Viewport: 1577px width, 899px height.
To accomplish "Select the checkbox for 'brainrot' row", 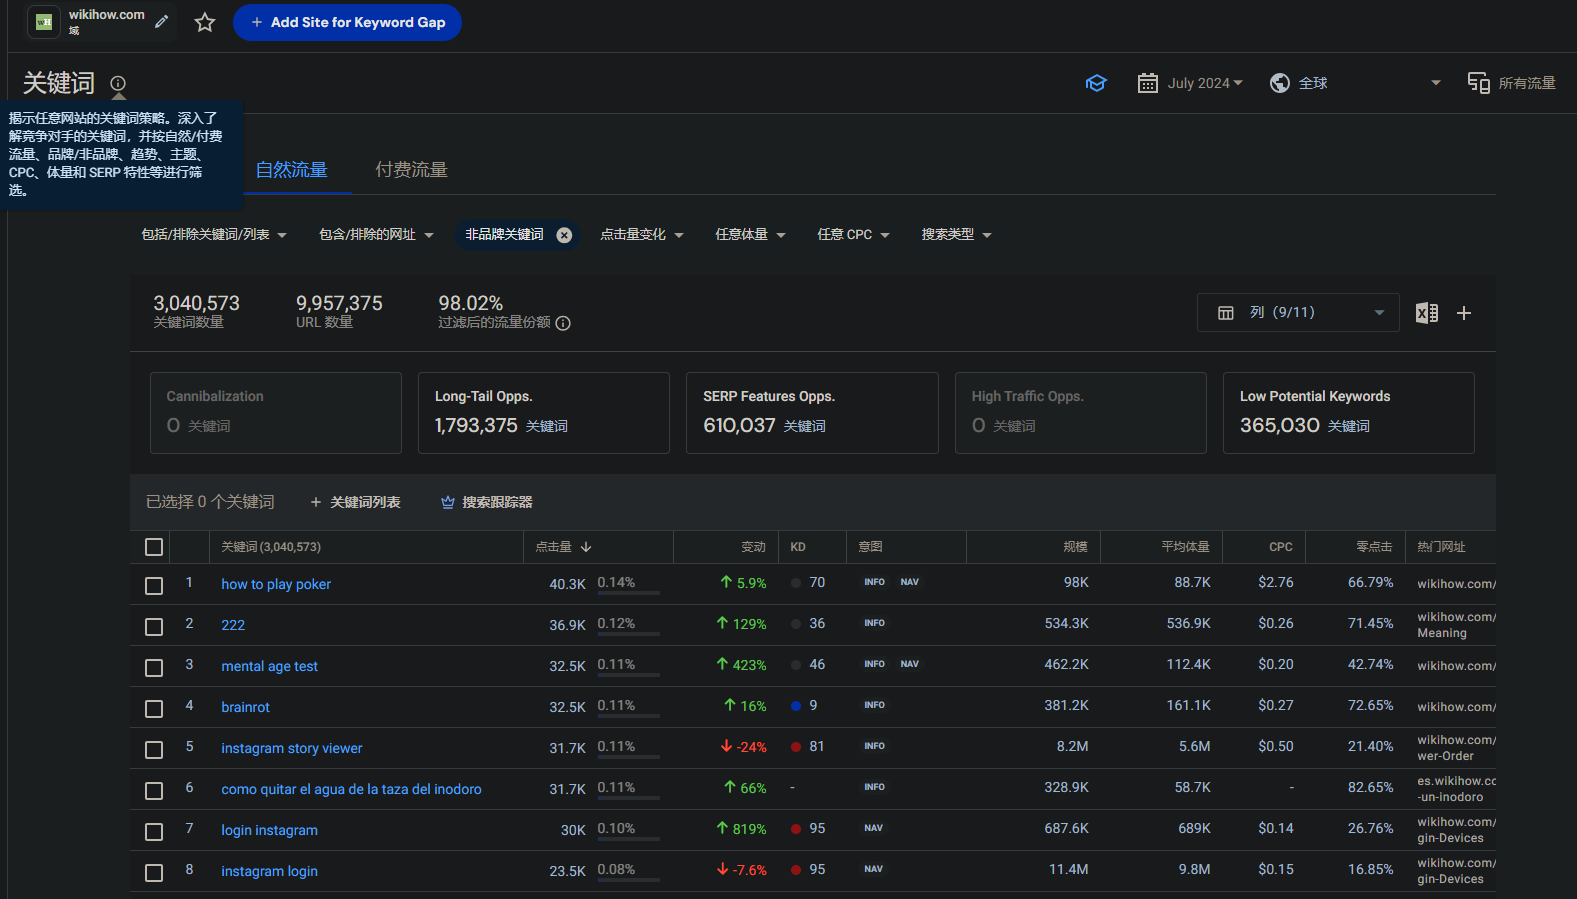I will coord(154,708).
